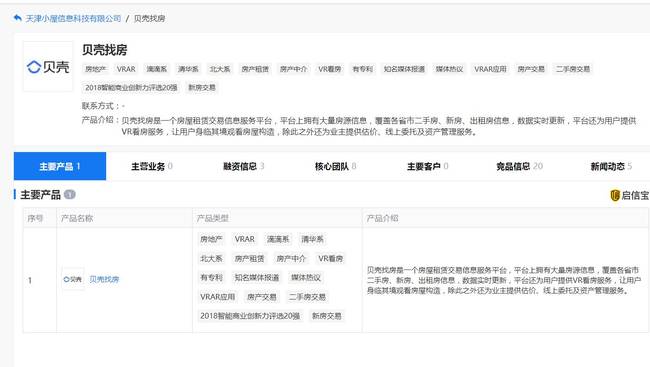Go to the 核心团队 tab
The width and height of the screenshot is (650, 367).
335,166
